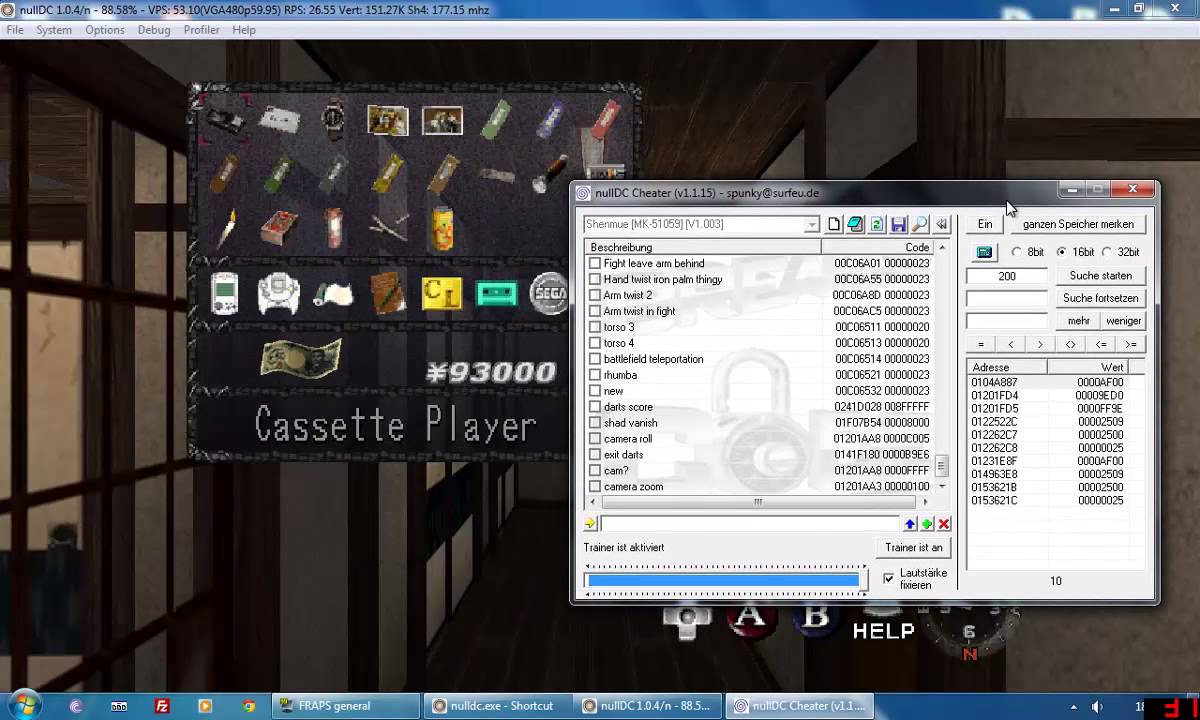The height and width of the screenshot is (720, 1200).
Task: Click the 'Trainer ist an' button
Action: (914, 547)
